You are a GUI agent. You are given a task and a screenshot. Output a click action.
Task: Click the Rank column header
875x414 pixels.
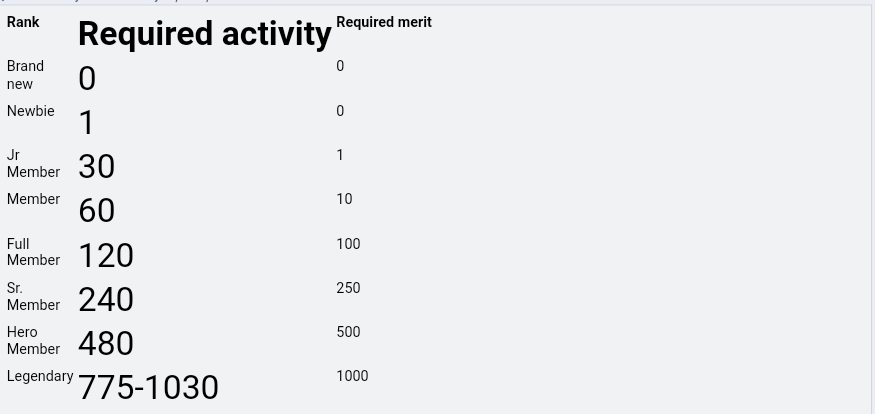[23, 22]
